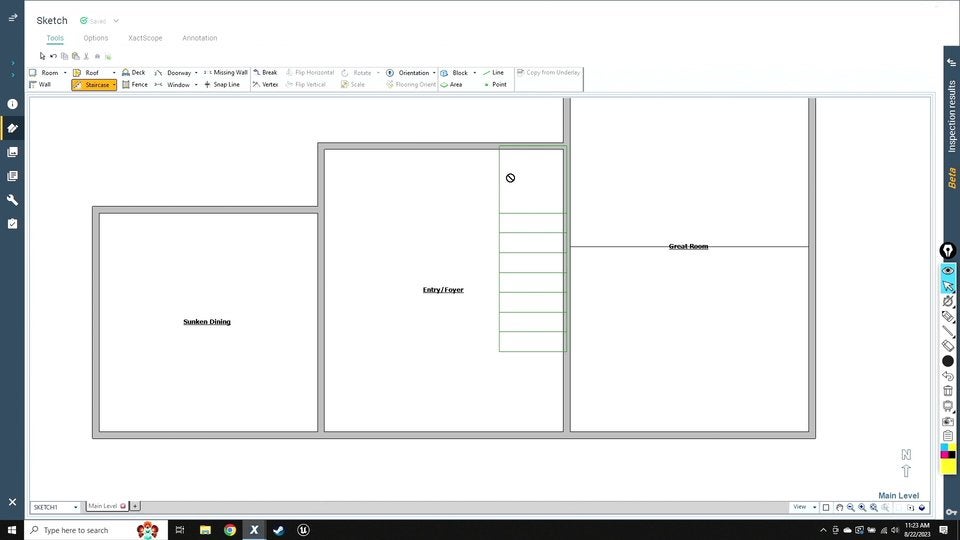Screen dimensions: 960x540
Task: Activate the Snap Line tool
Action: pos(222,85)
